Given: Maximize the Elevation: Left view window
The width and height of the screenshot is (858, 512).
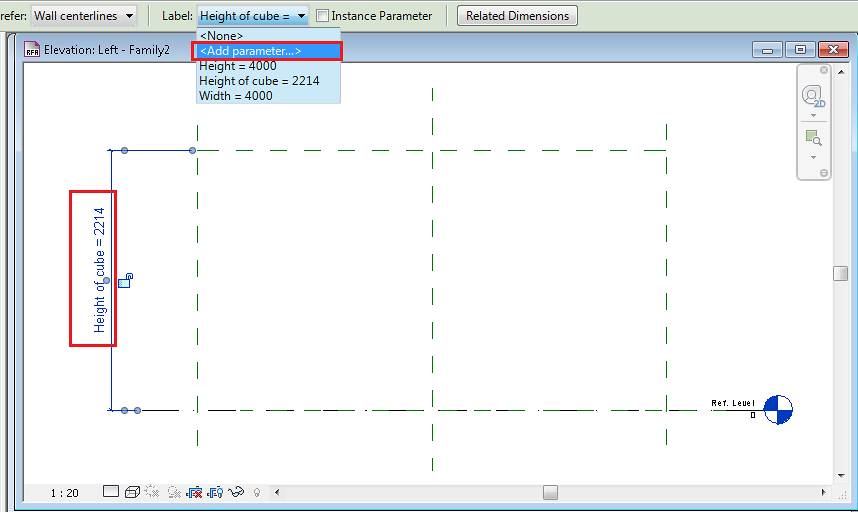Looking at the screenshot, I should [x=800, y=50].
